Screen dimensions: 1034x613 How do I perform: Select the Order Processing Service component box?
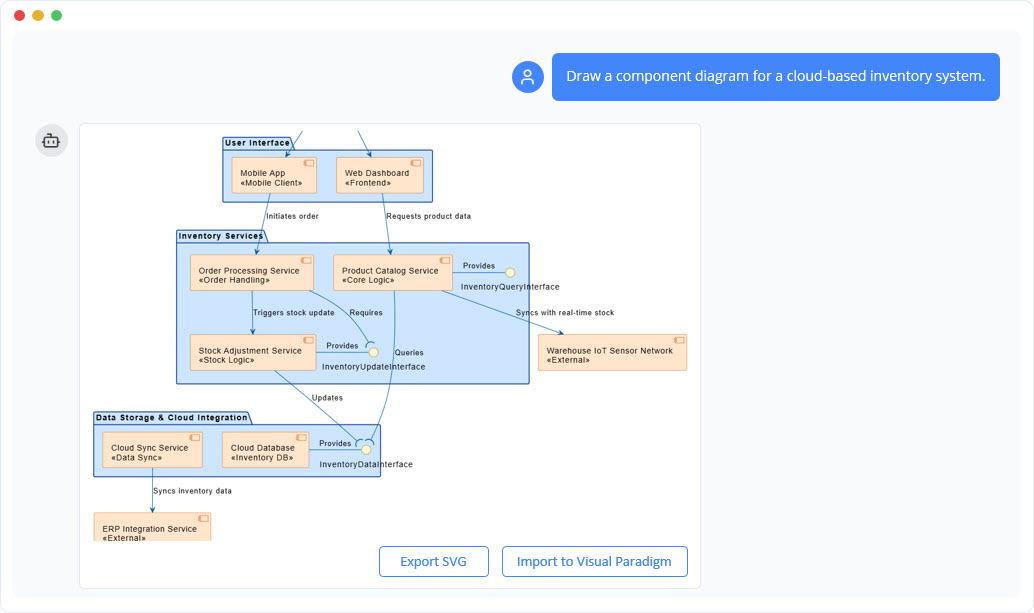[x=251, y=271]
